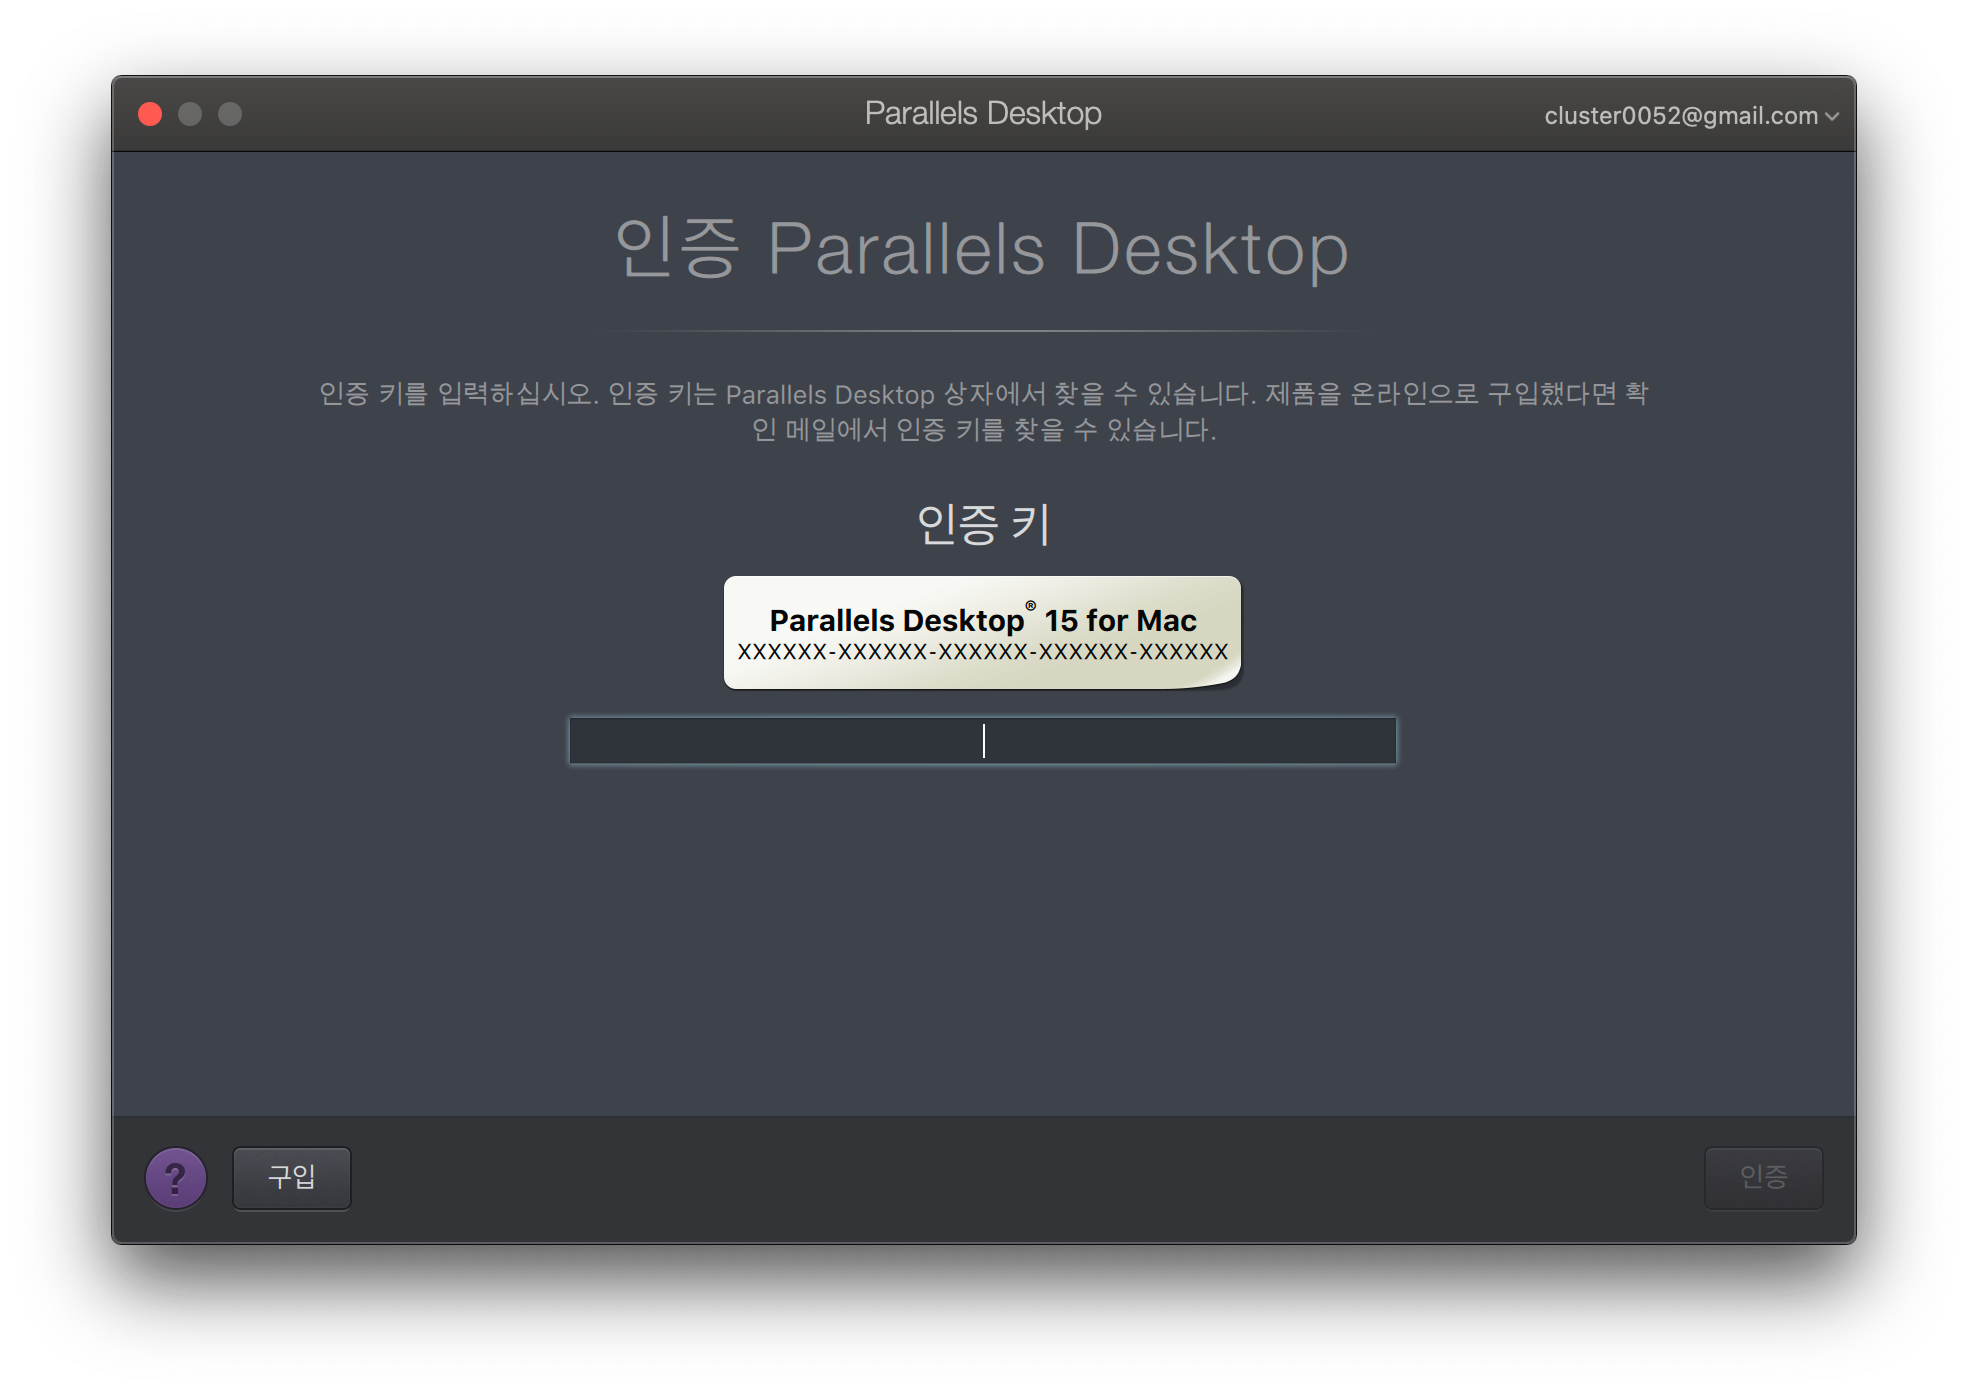Viewport: 1968px width, 1392px height.
Task: Click the registered trademark symbol on sticker
Action: click(x=1030, y=606)
